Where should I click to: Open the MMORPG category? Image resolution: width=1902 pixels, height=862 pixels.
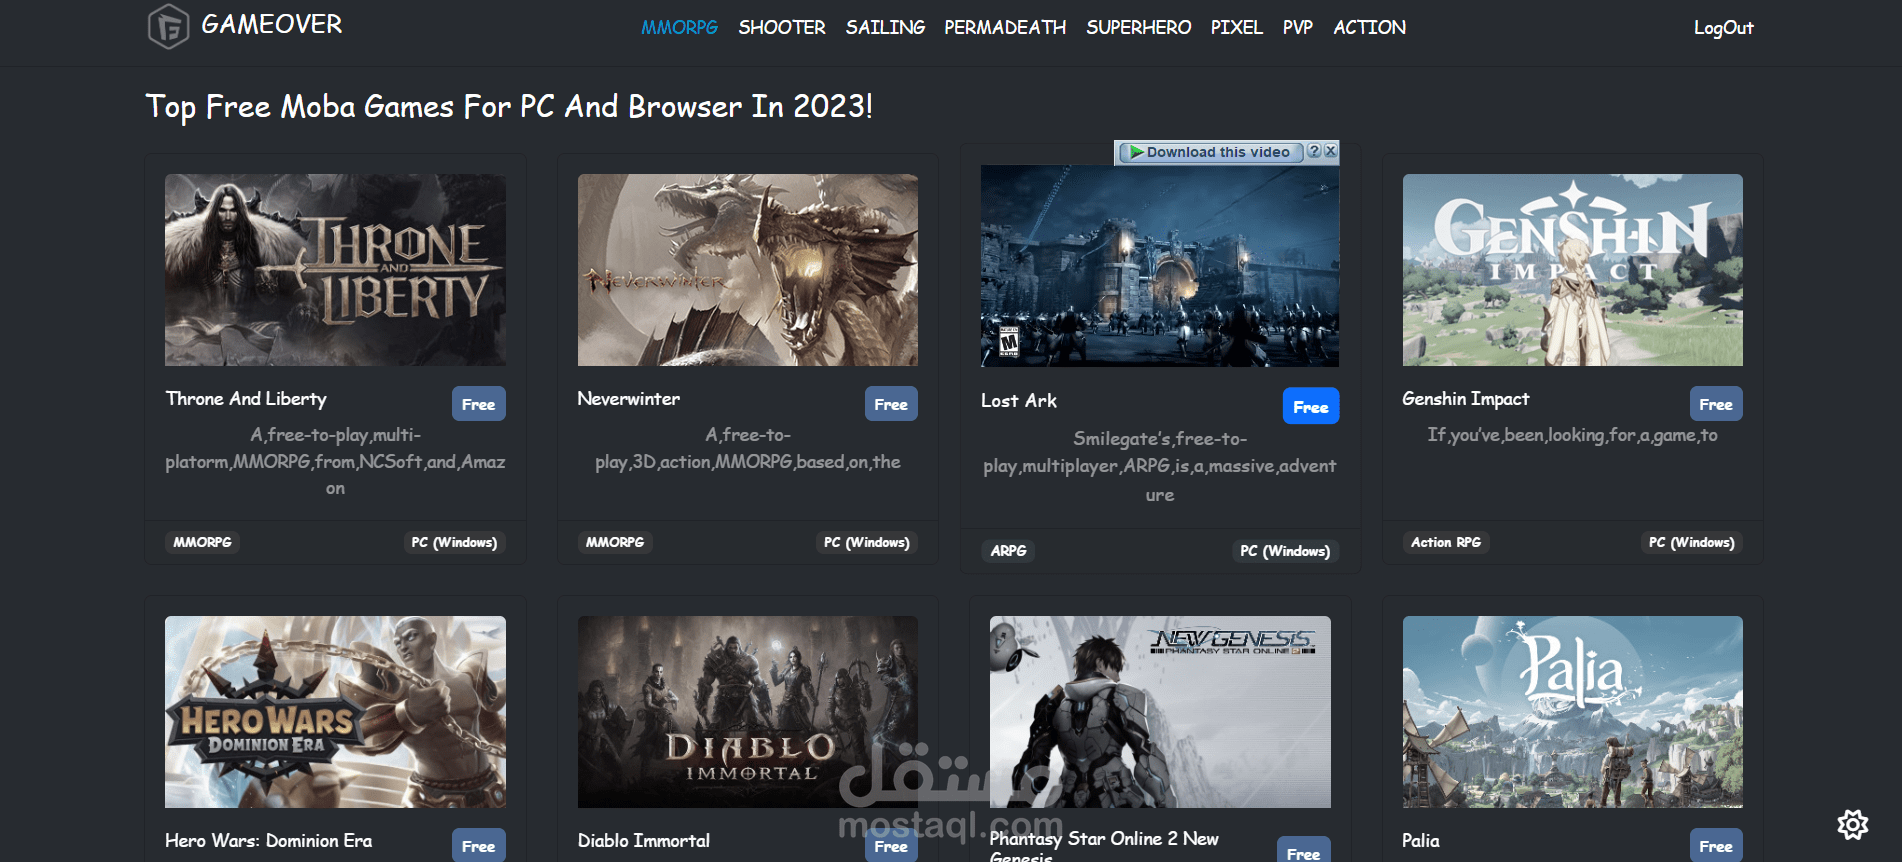point(680,27)
